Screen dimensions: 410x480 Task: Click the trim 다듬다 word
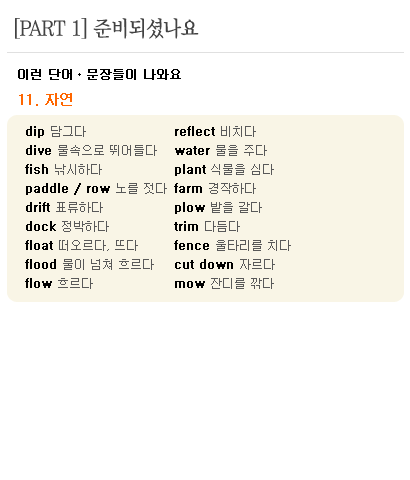pos(207,226)
